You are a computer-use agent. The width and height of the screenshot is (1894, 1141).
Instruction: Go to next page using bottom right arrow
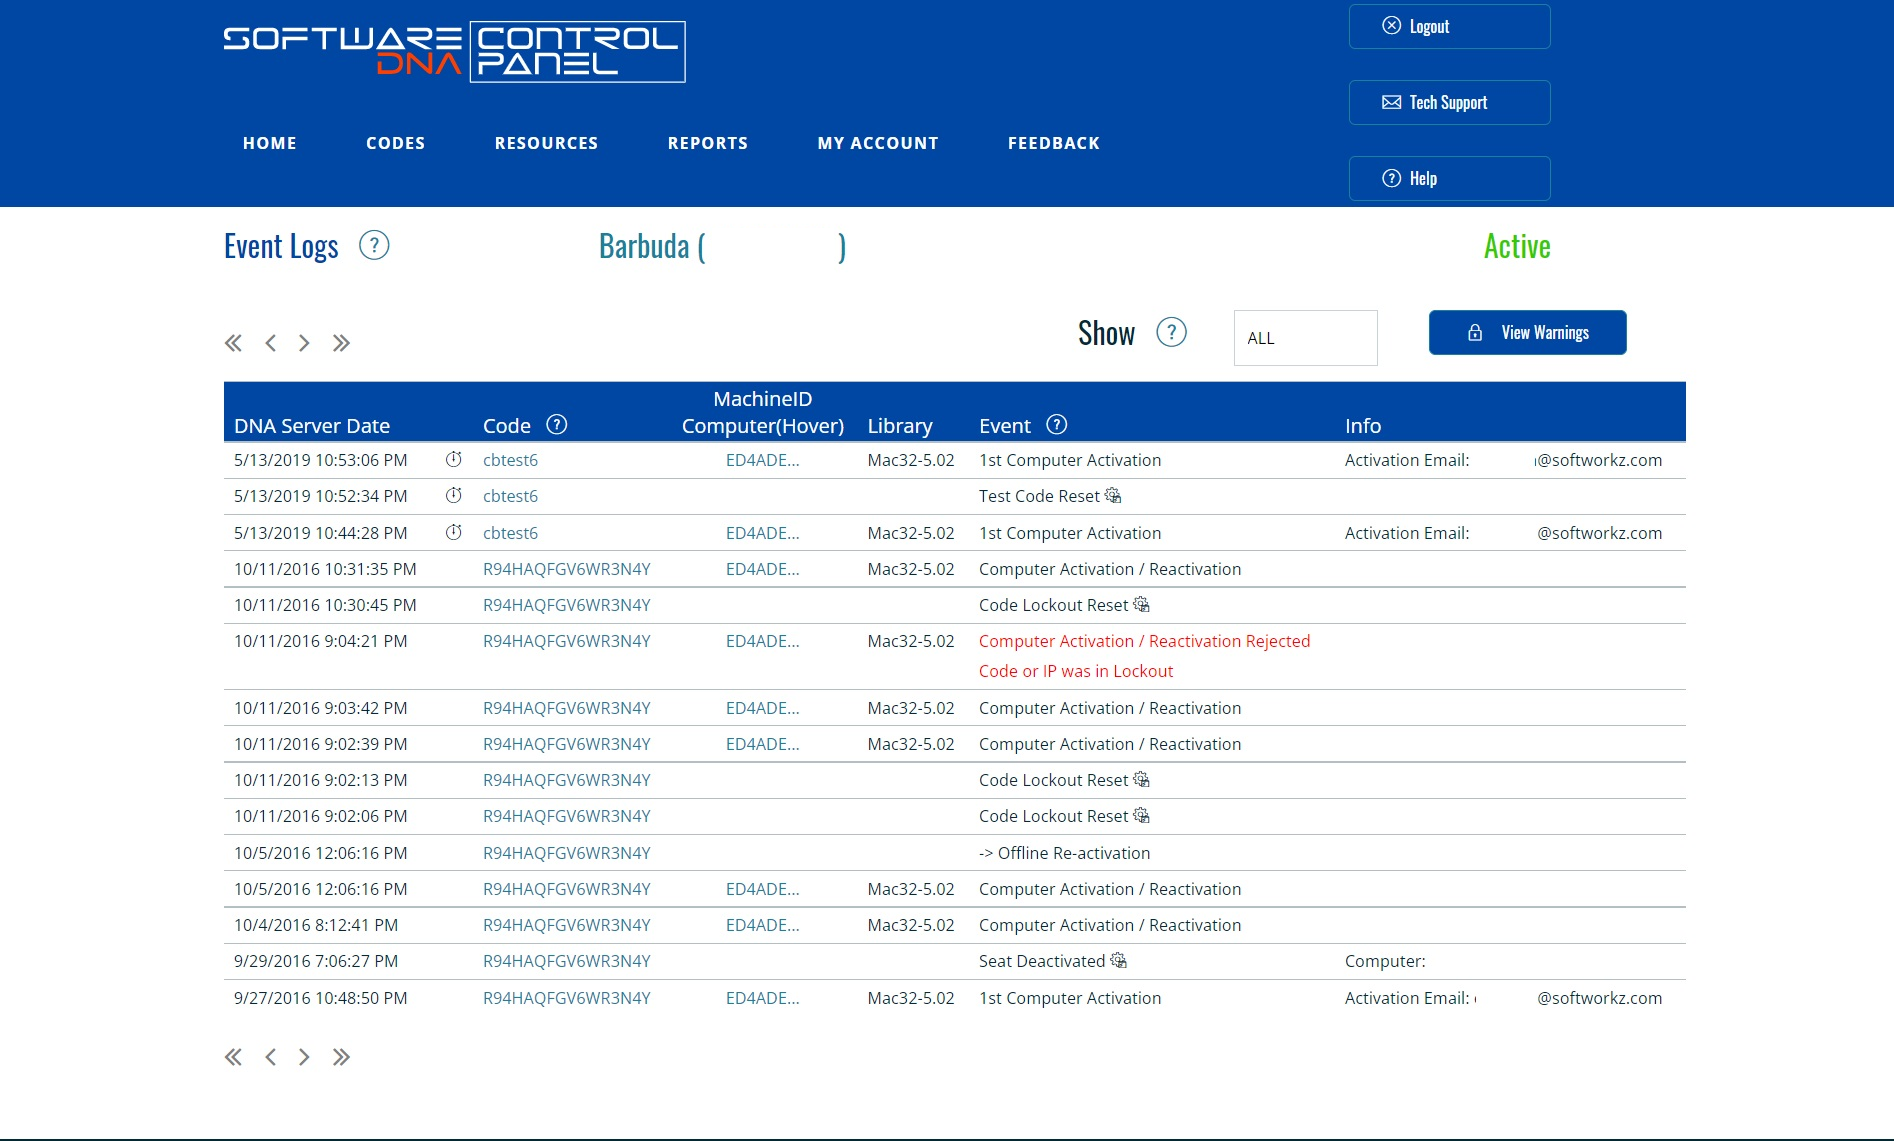coord(304,1057)
